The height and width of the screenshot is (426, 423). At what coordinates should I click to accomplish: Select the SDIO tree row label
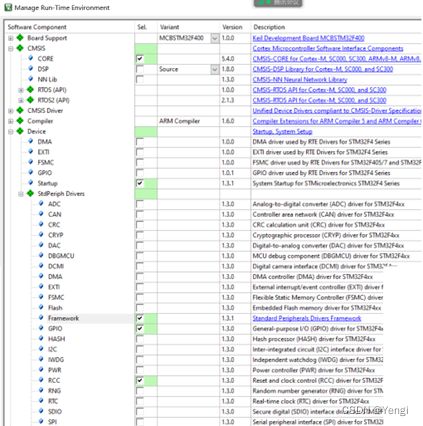pos(55,411)
